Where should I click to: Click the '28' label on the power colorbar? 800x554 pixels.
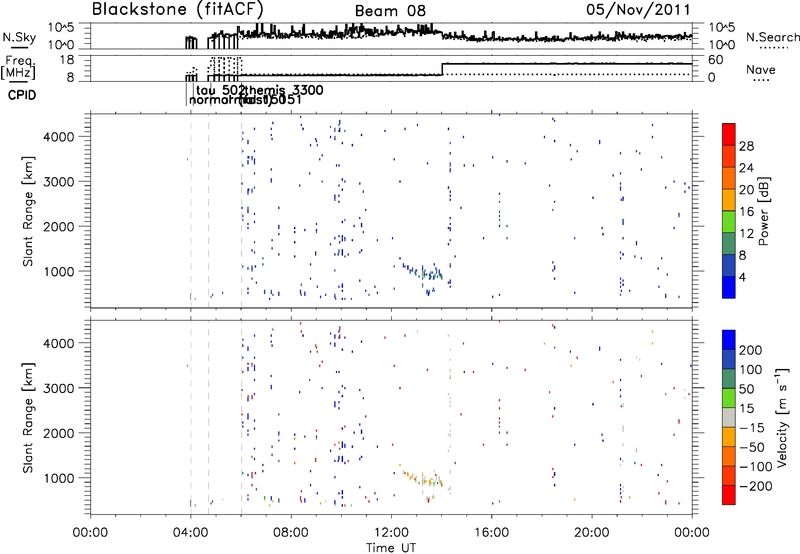pos(746,146)
